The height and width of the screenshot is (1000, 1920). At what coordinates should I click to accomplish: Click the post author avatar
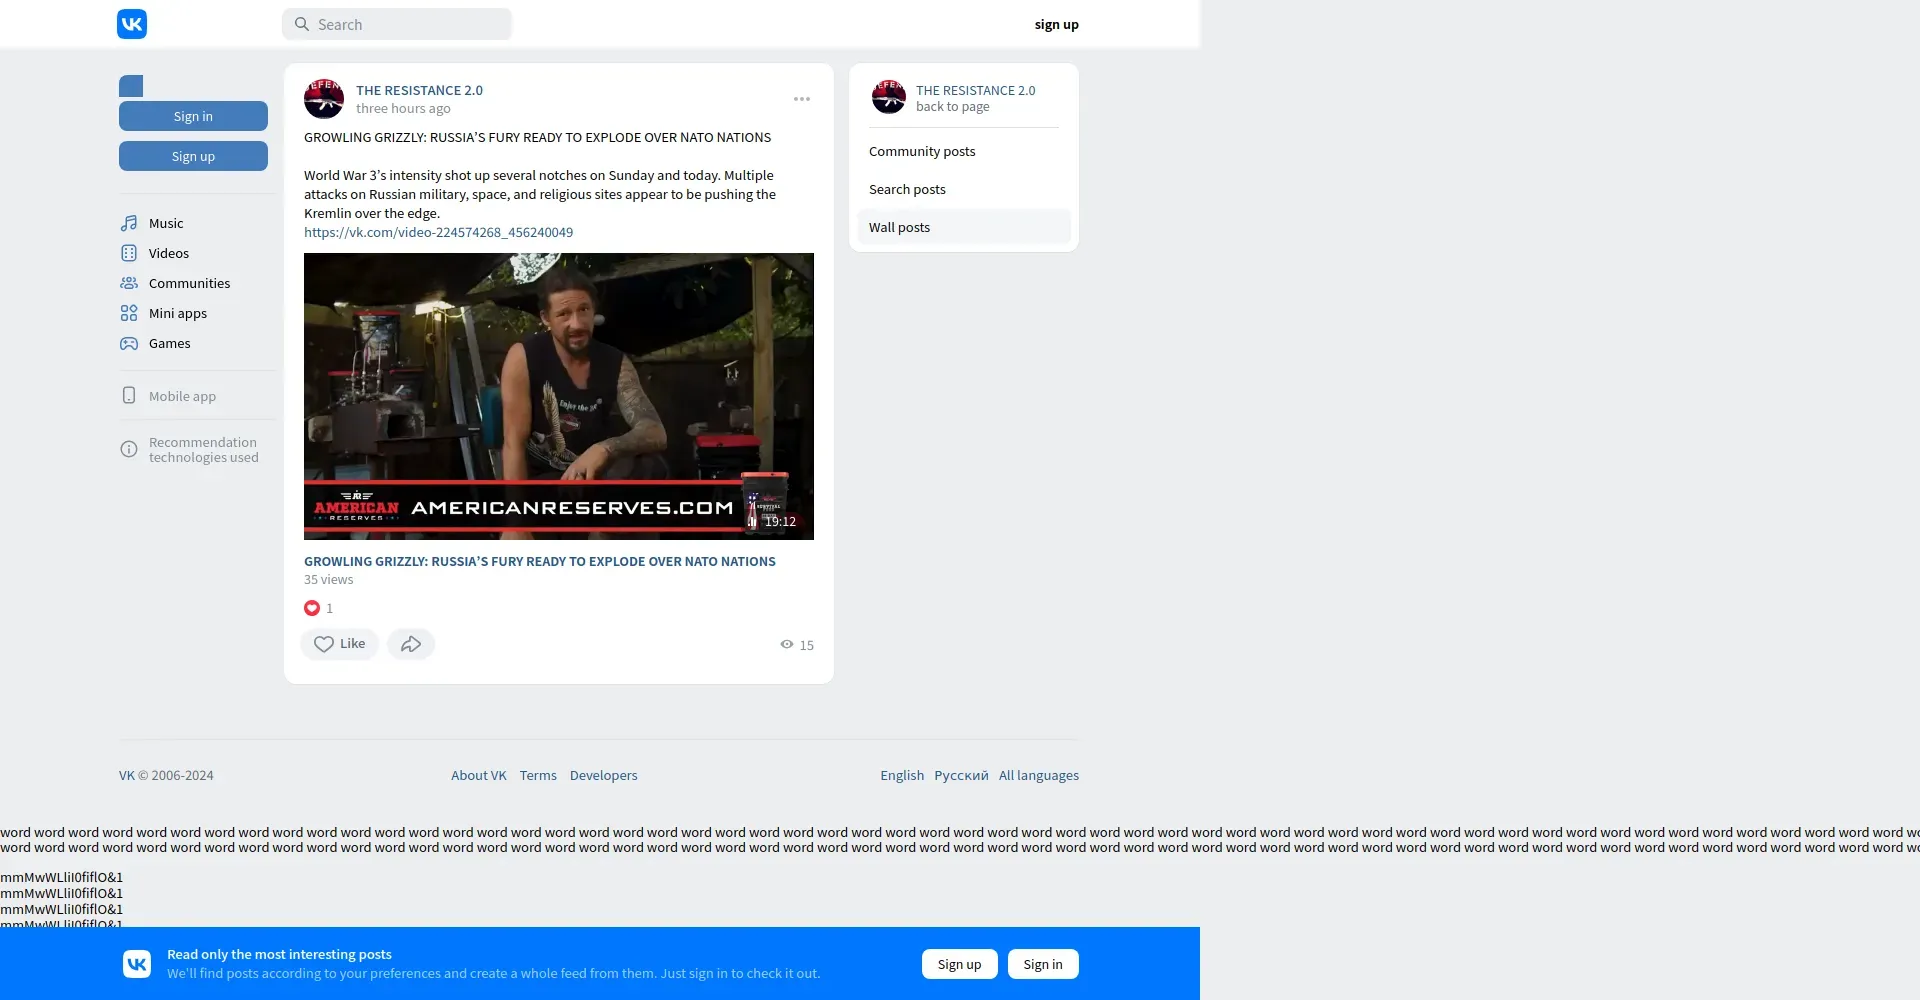point(324,99)
